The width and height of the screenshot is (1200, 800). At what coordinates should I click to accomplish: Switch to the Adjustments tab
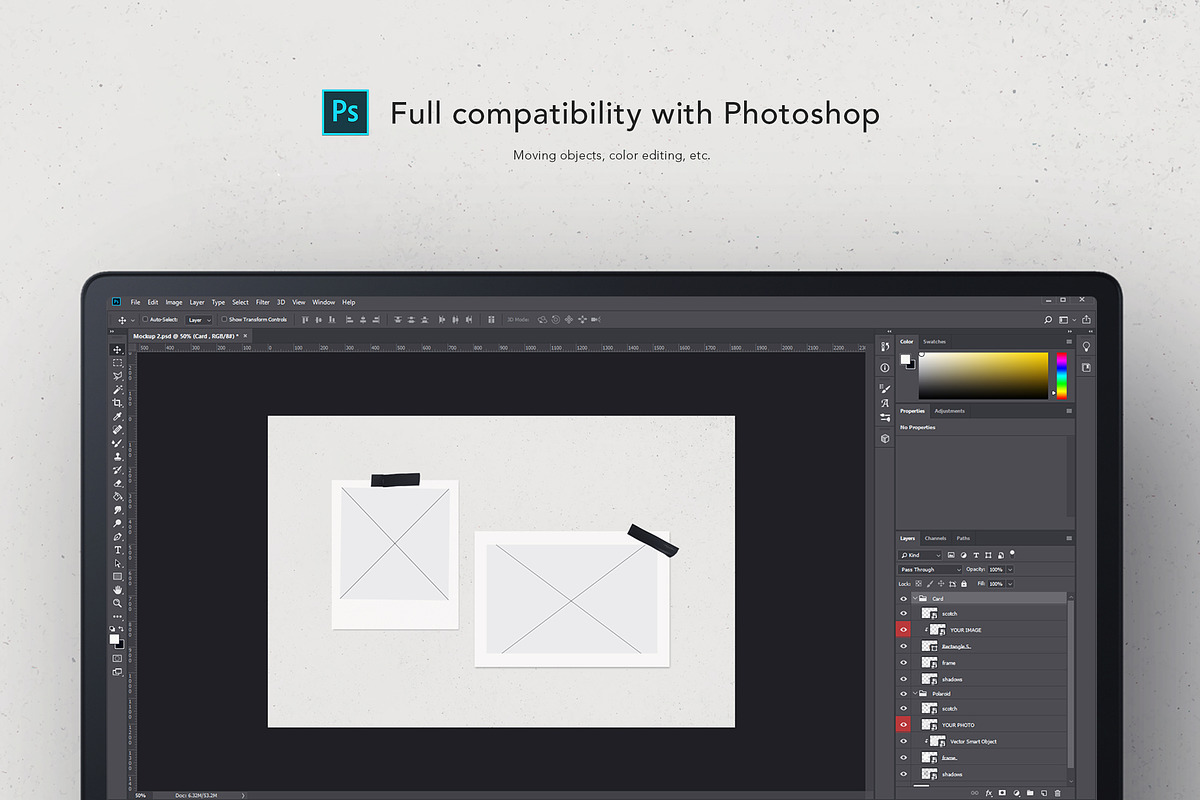coord(950,411)
